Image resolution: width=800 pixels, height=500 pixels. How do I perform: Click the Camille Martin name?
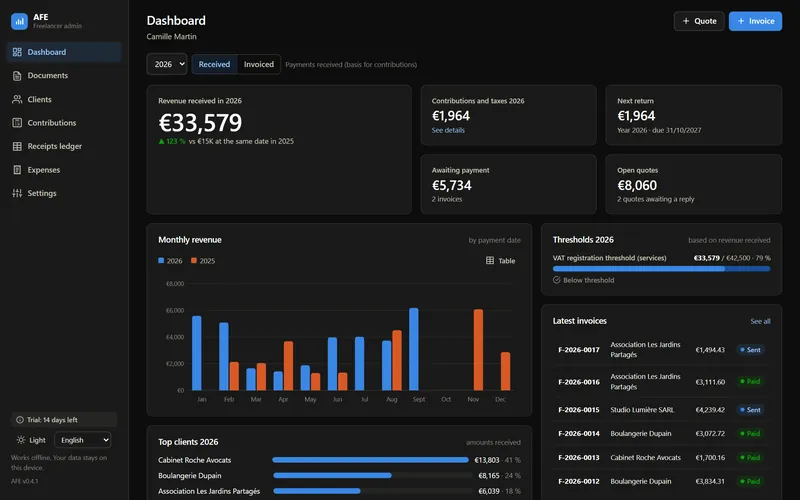pyautogui.click(x=171, y=37)
